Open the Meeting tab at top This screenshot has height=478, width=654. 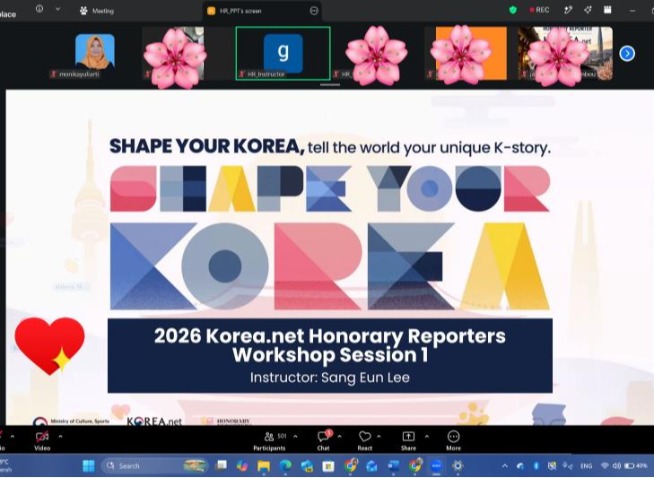(97, 11)
